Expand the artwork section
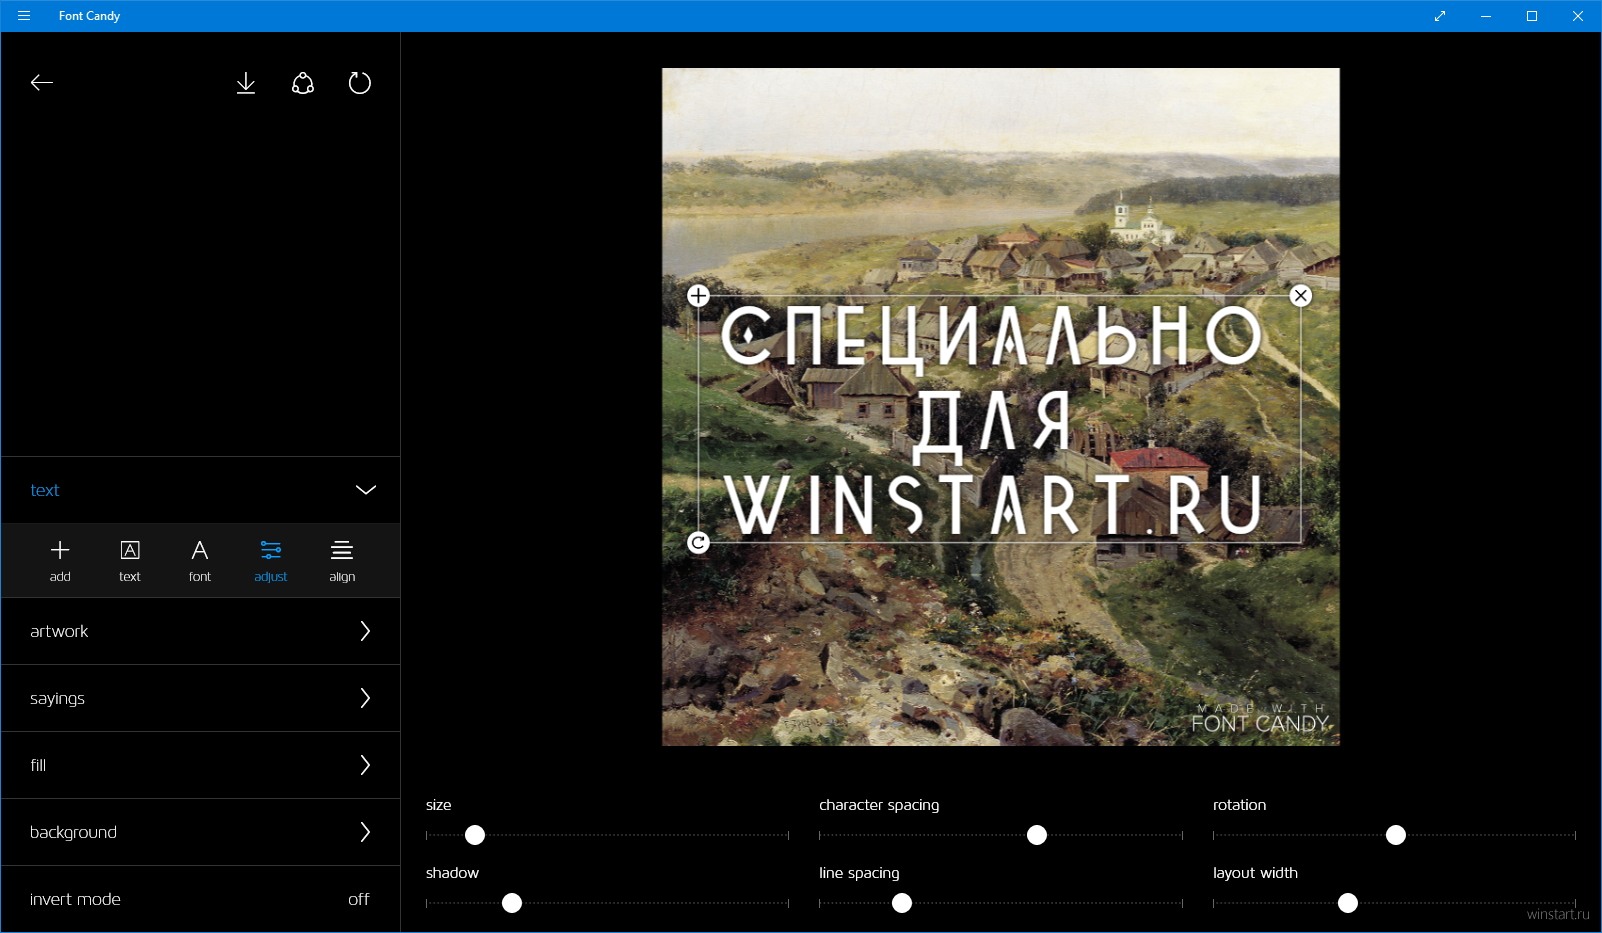Image resolution: width=1602 pixels, height=933 pixels. click(x=201, y=631)
